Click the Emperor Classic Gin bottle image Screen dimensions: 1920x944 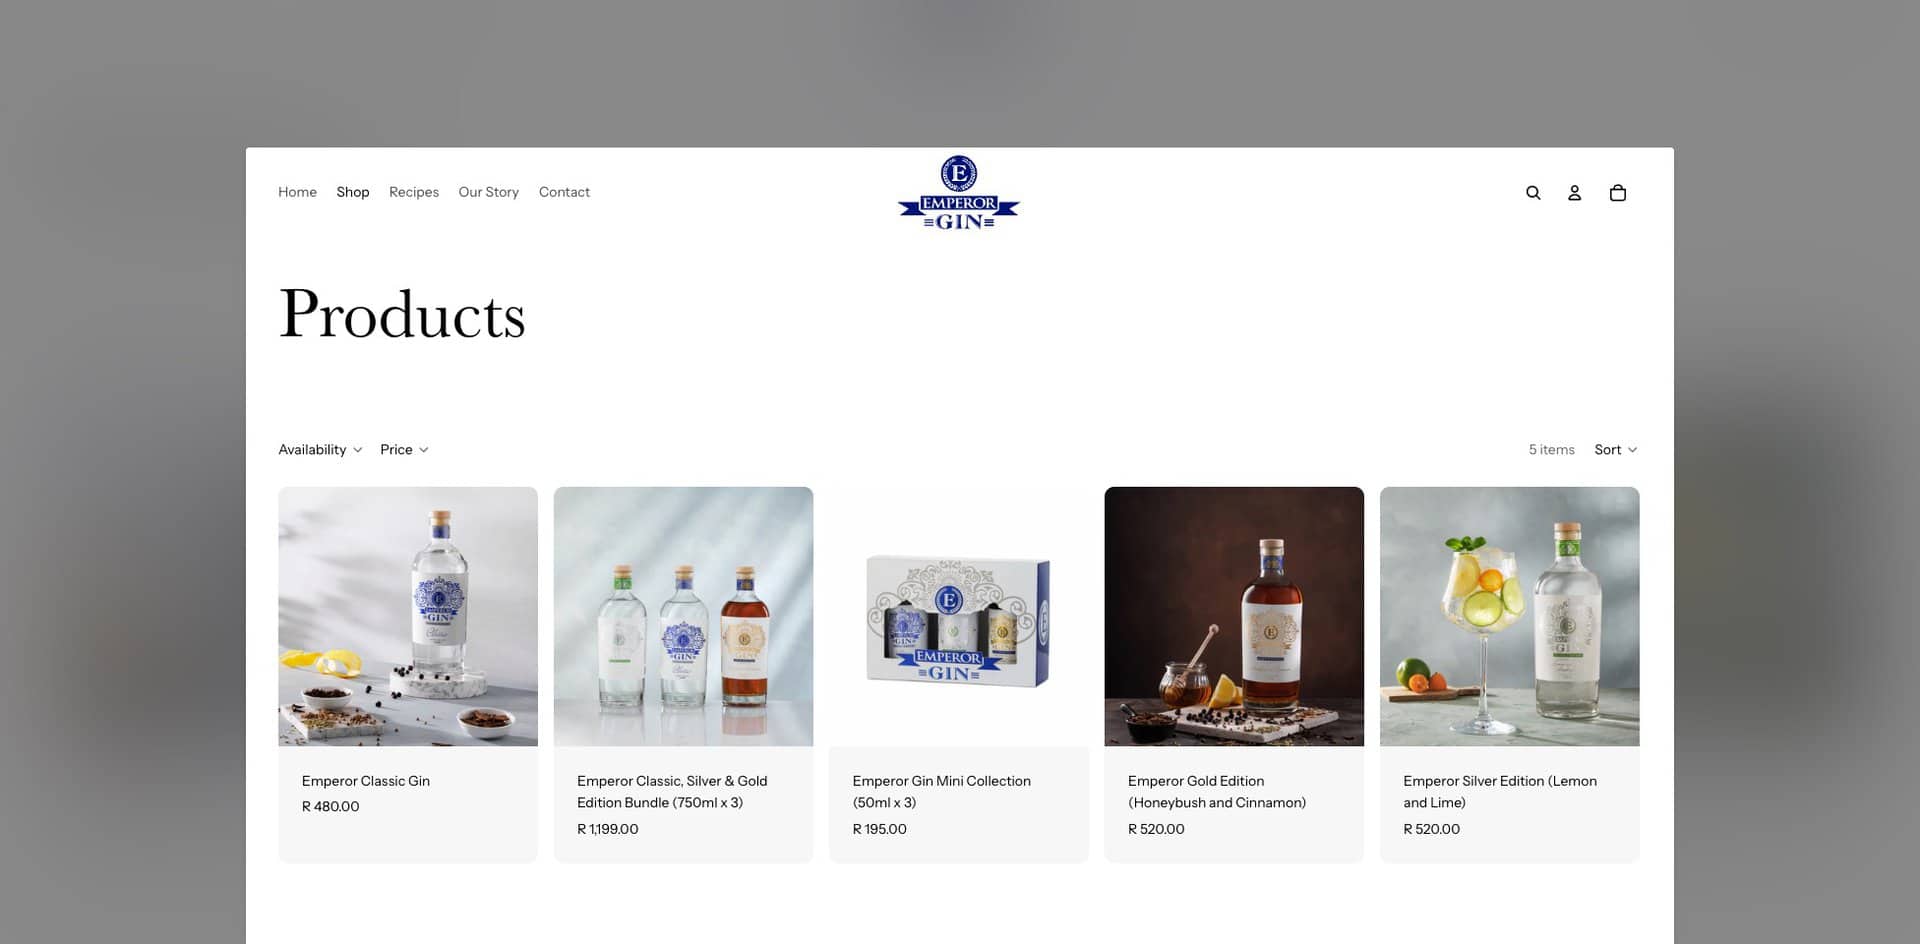click(x=408, y=616)
